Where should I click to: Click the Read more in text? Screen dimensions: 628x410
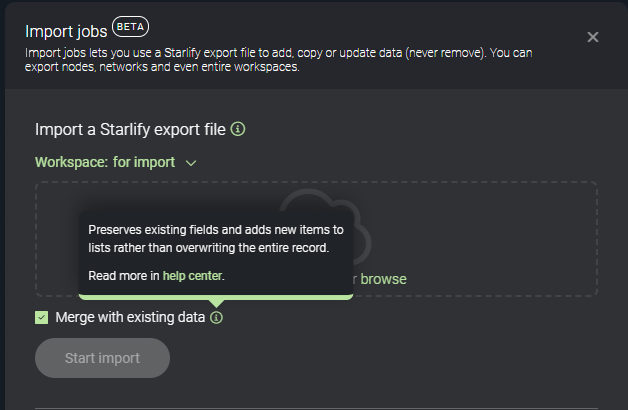point(124,275)
